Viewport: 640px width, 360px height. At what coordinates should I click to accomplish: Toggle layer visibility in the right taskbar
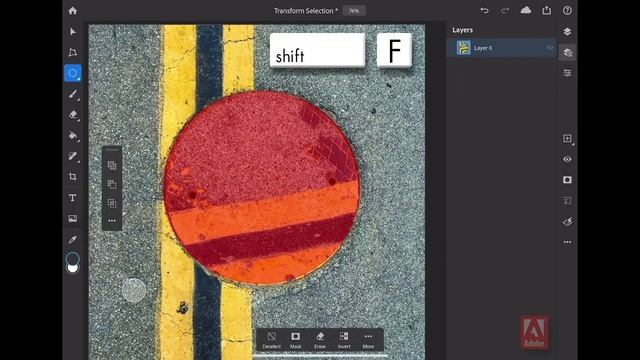pyautogui.click(x=567, y=159)
